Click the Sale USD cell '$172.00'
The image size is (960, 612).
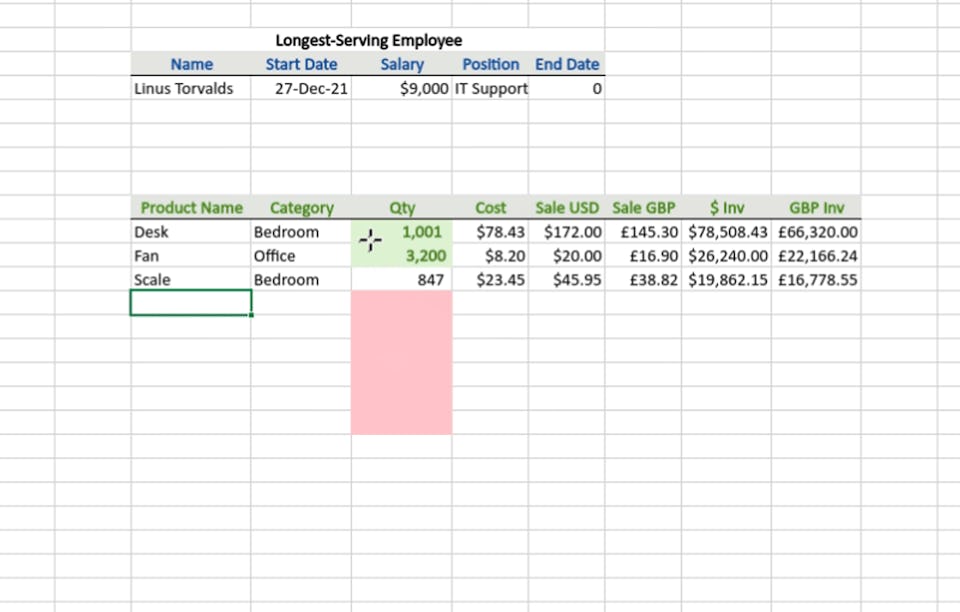point(567,232)
